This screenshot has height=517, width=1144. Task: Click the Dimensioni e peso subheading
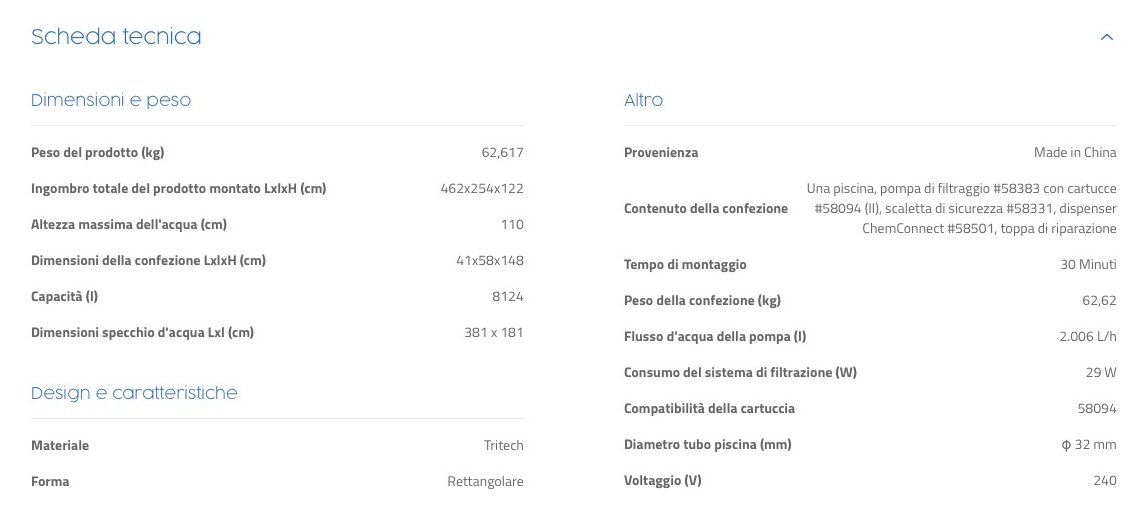[x=111, y=100]
